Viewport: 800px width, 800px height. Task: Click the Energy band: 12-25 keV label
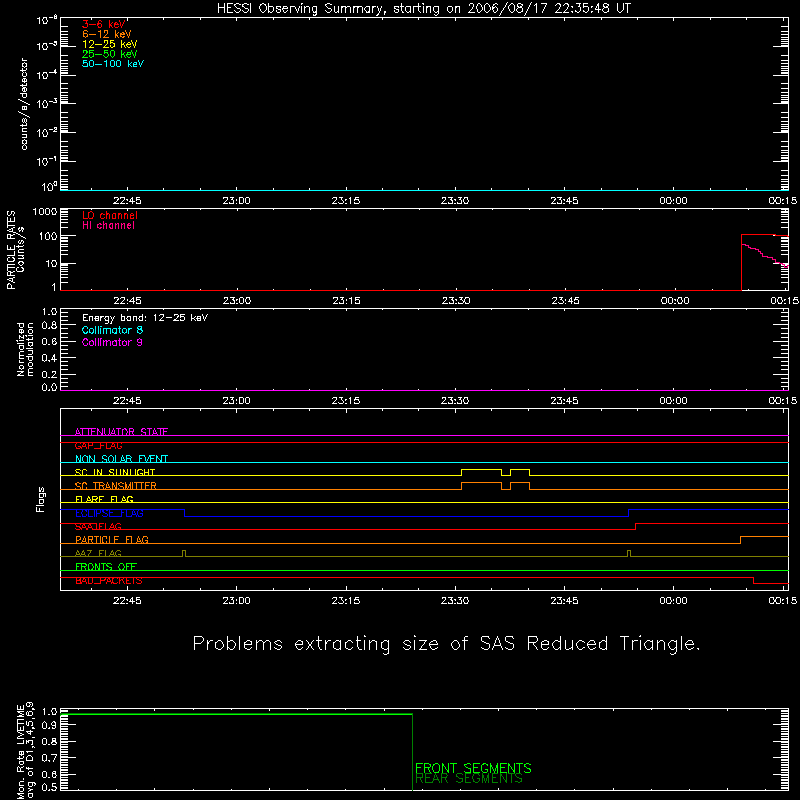click(x=145, y=318)
